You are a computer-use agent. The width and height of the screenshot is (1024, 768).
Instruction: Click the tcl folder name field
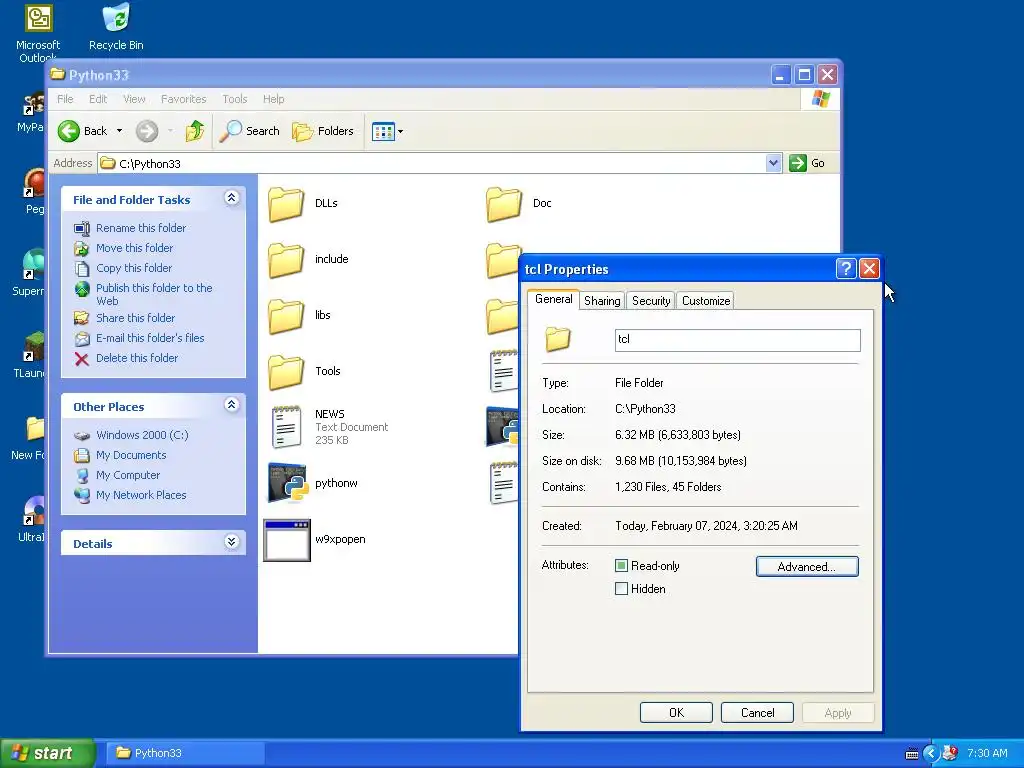click(x=737, y=340)
